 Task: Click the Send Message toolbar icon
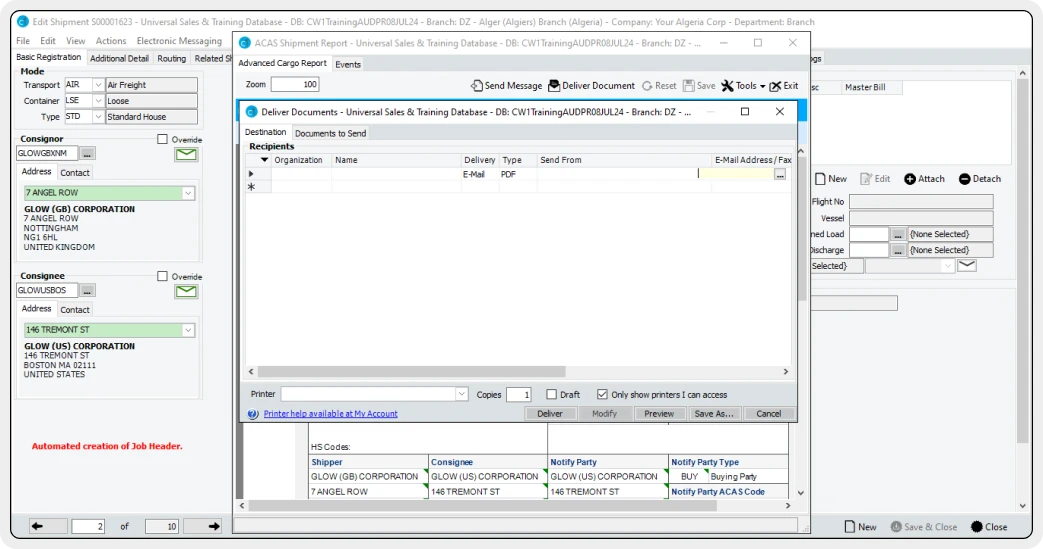pos(507,86)
